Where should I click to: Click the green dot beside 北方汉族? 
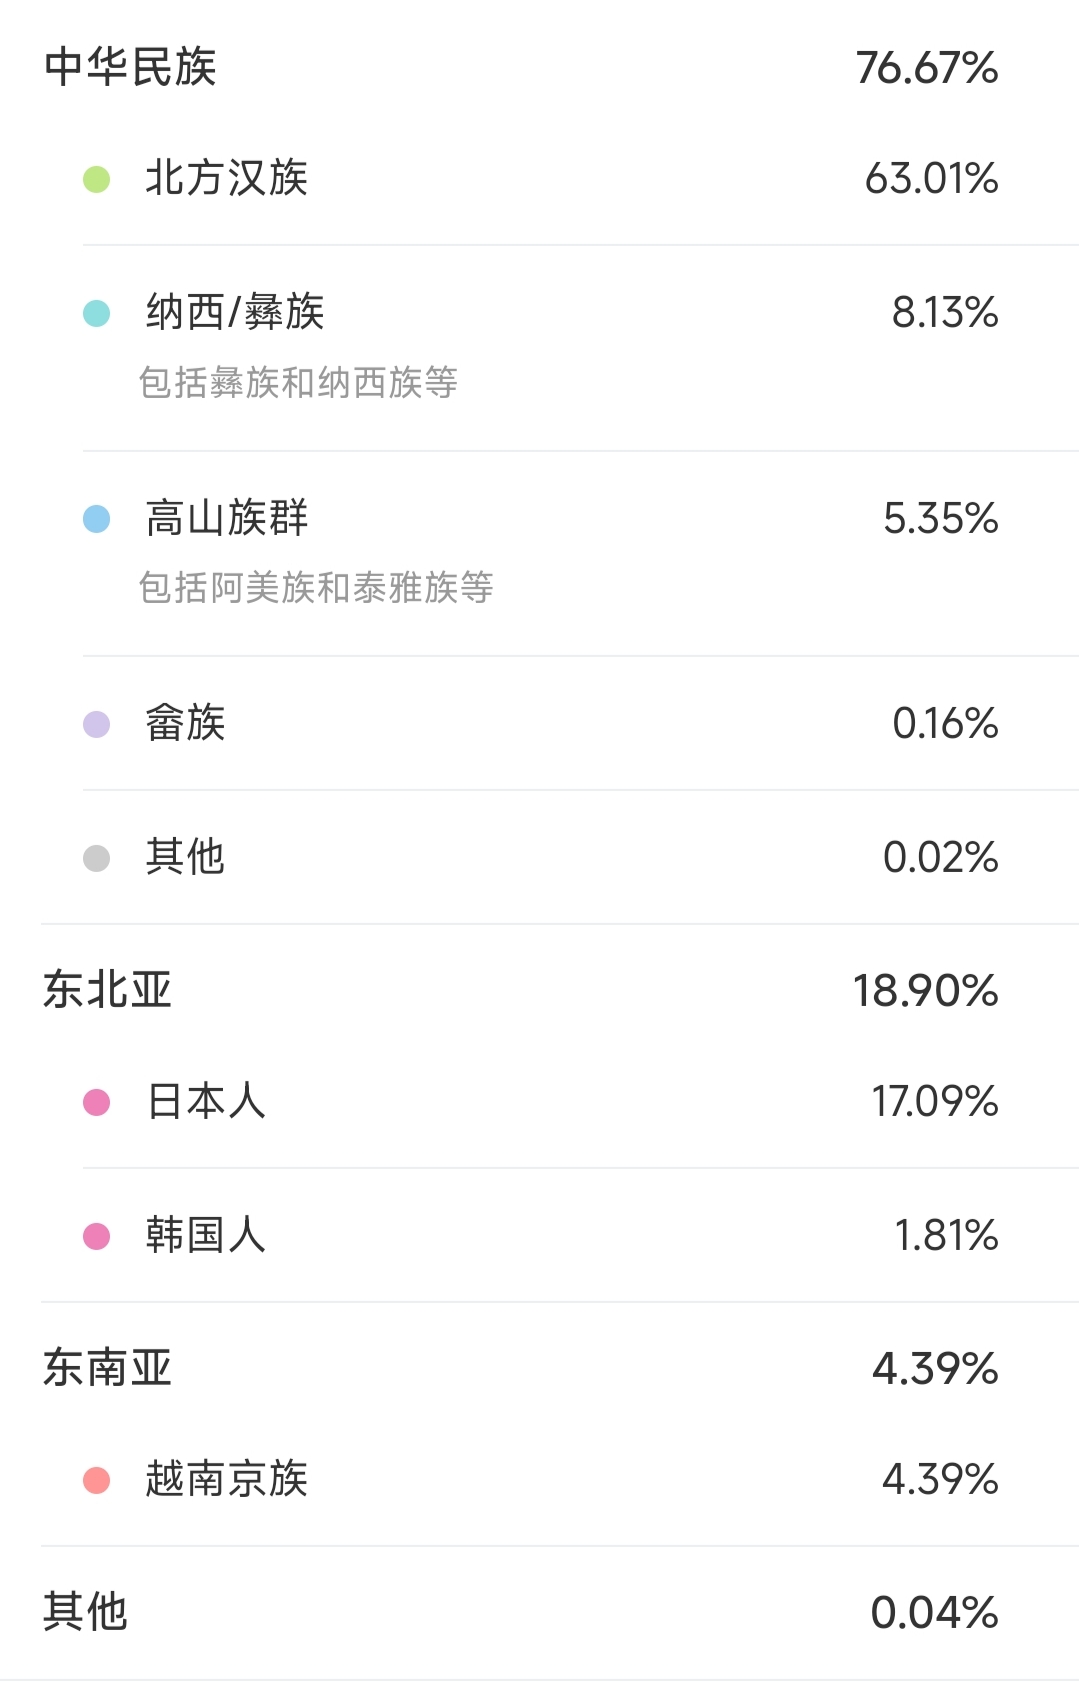(96, 180)
